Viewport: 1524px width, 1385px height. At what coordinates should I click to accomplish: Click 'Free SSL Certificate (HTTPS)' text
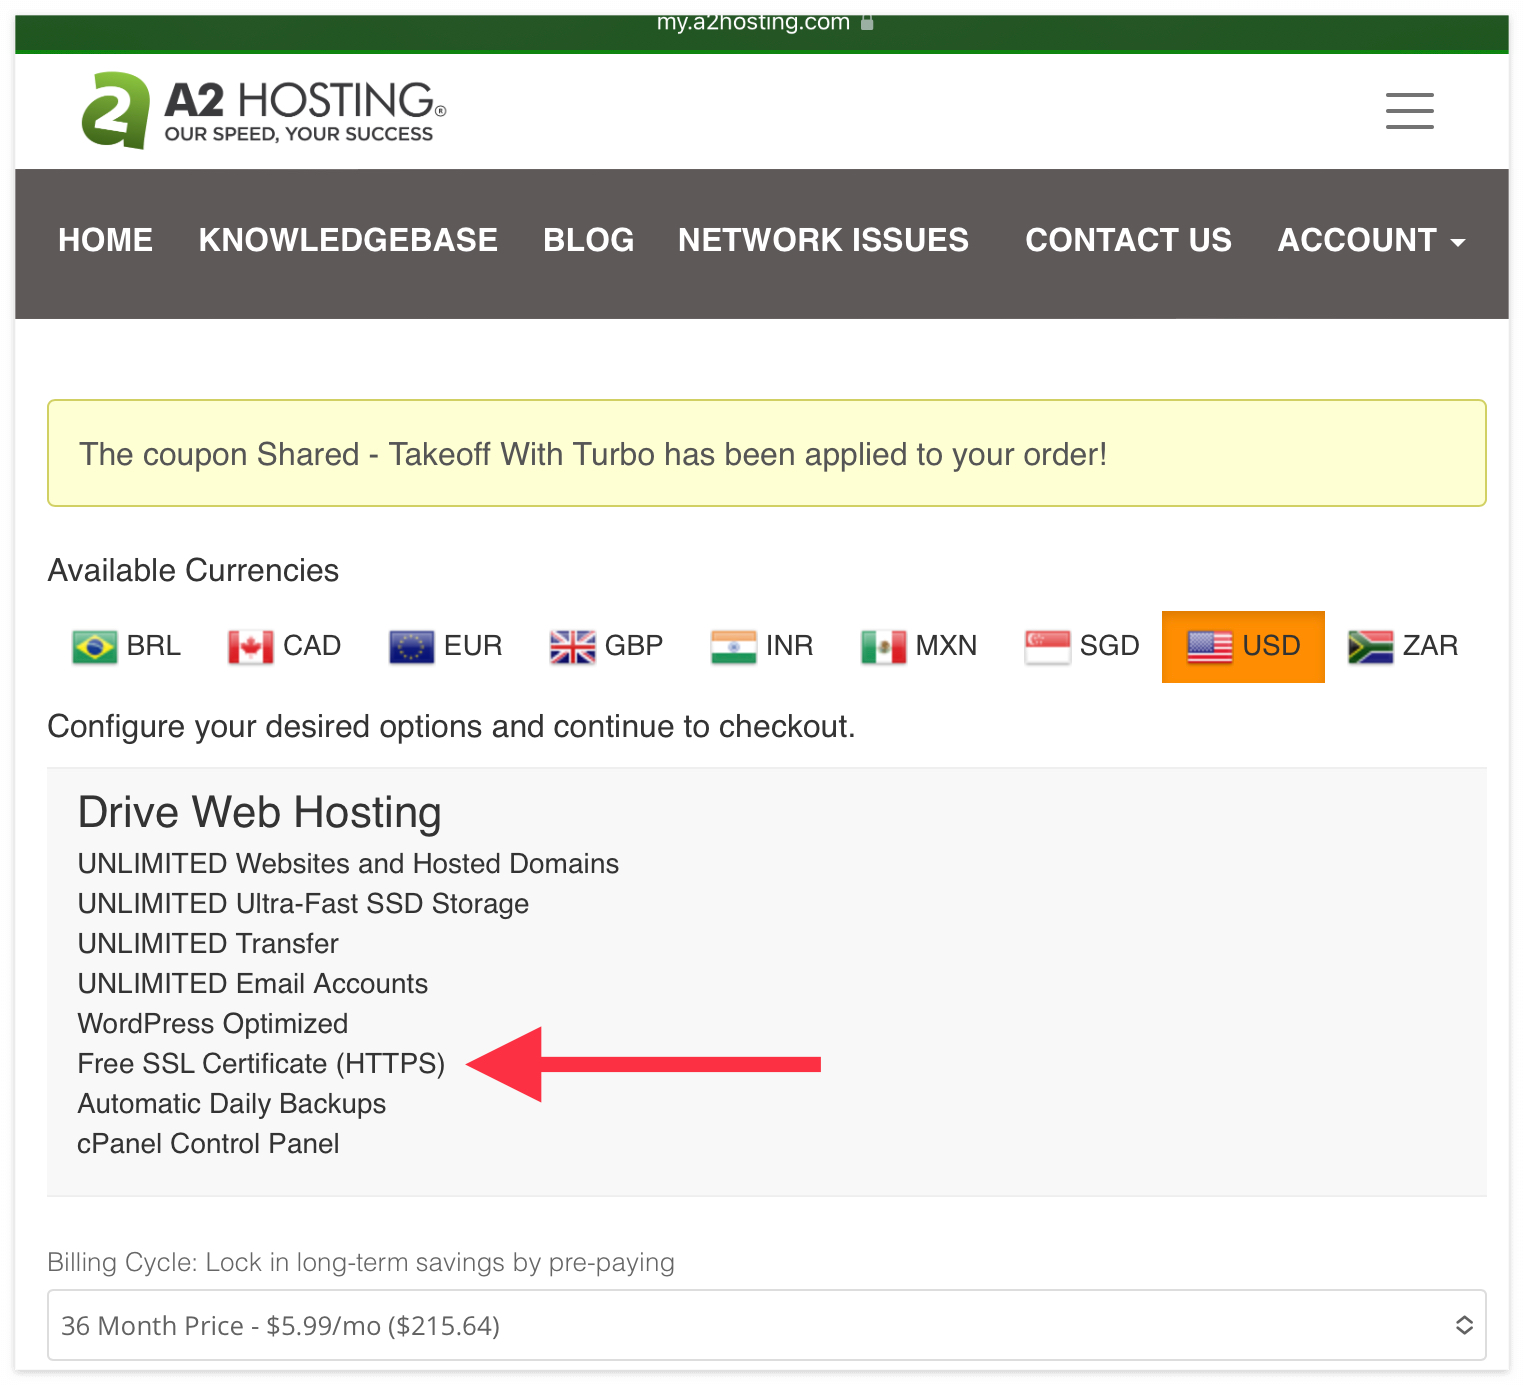261,1063
